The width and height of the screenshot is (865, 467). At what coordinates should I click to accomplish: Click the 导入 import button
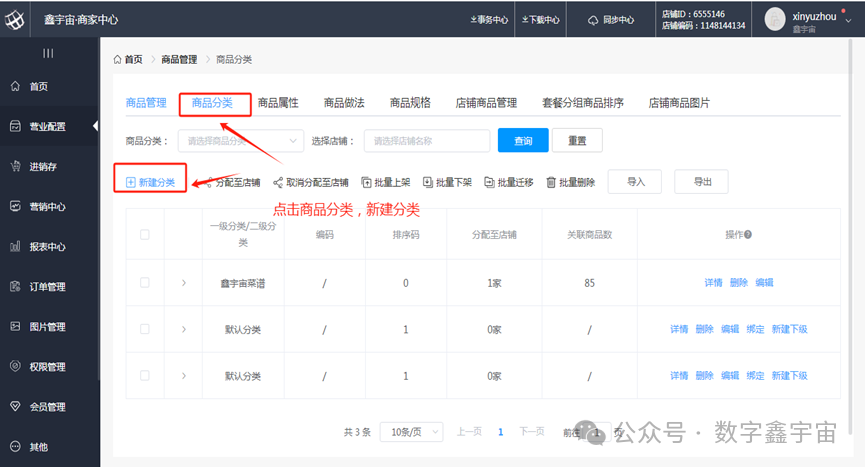[635, 182]
